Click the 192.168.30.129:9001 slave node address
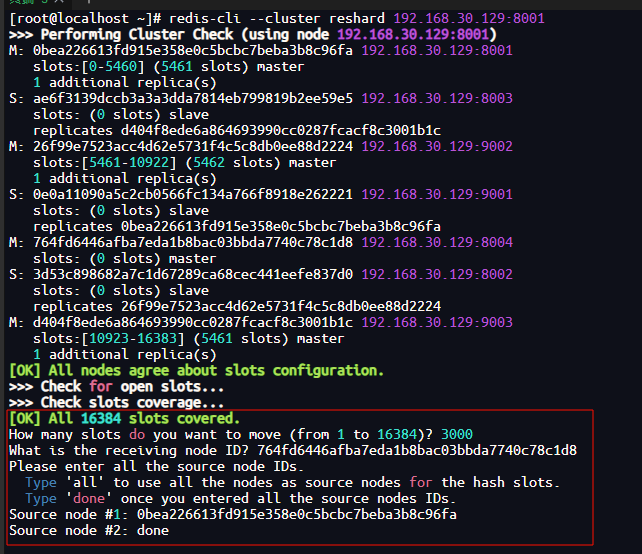Viewport: 642px width, 554px height. click(x=436, y=194)
